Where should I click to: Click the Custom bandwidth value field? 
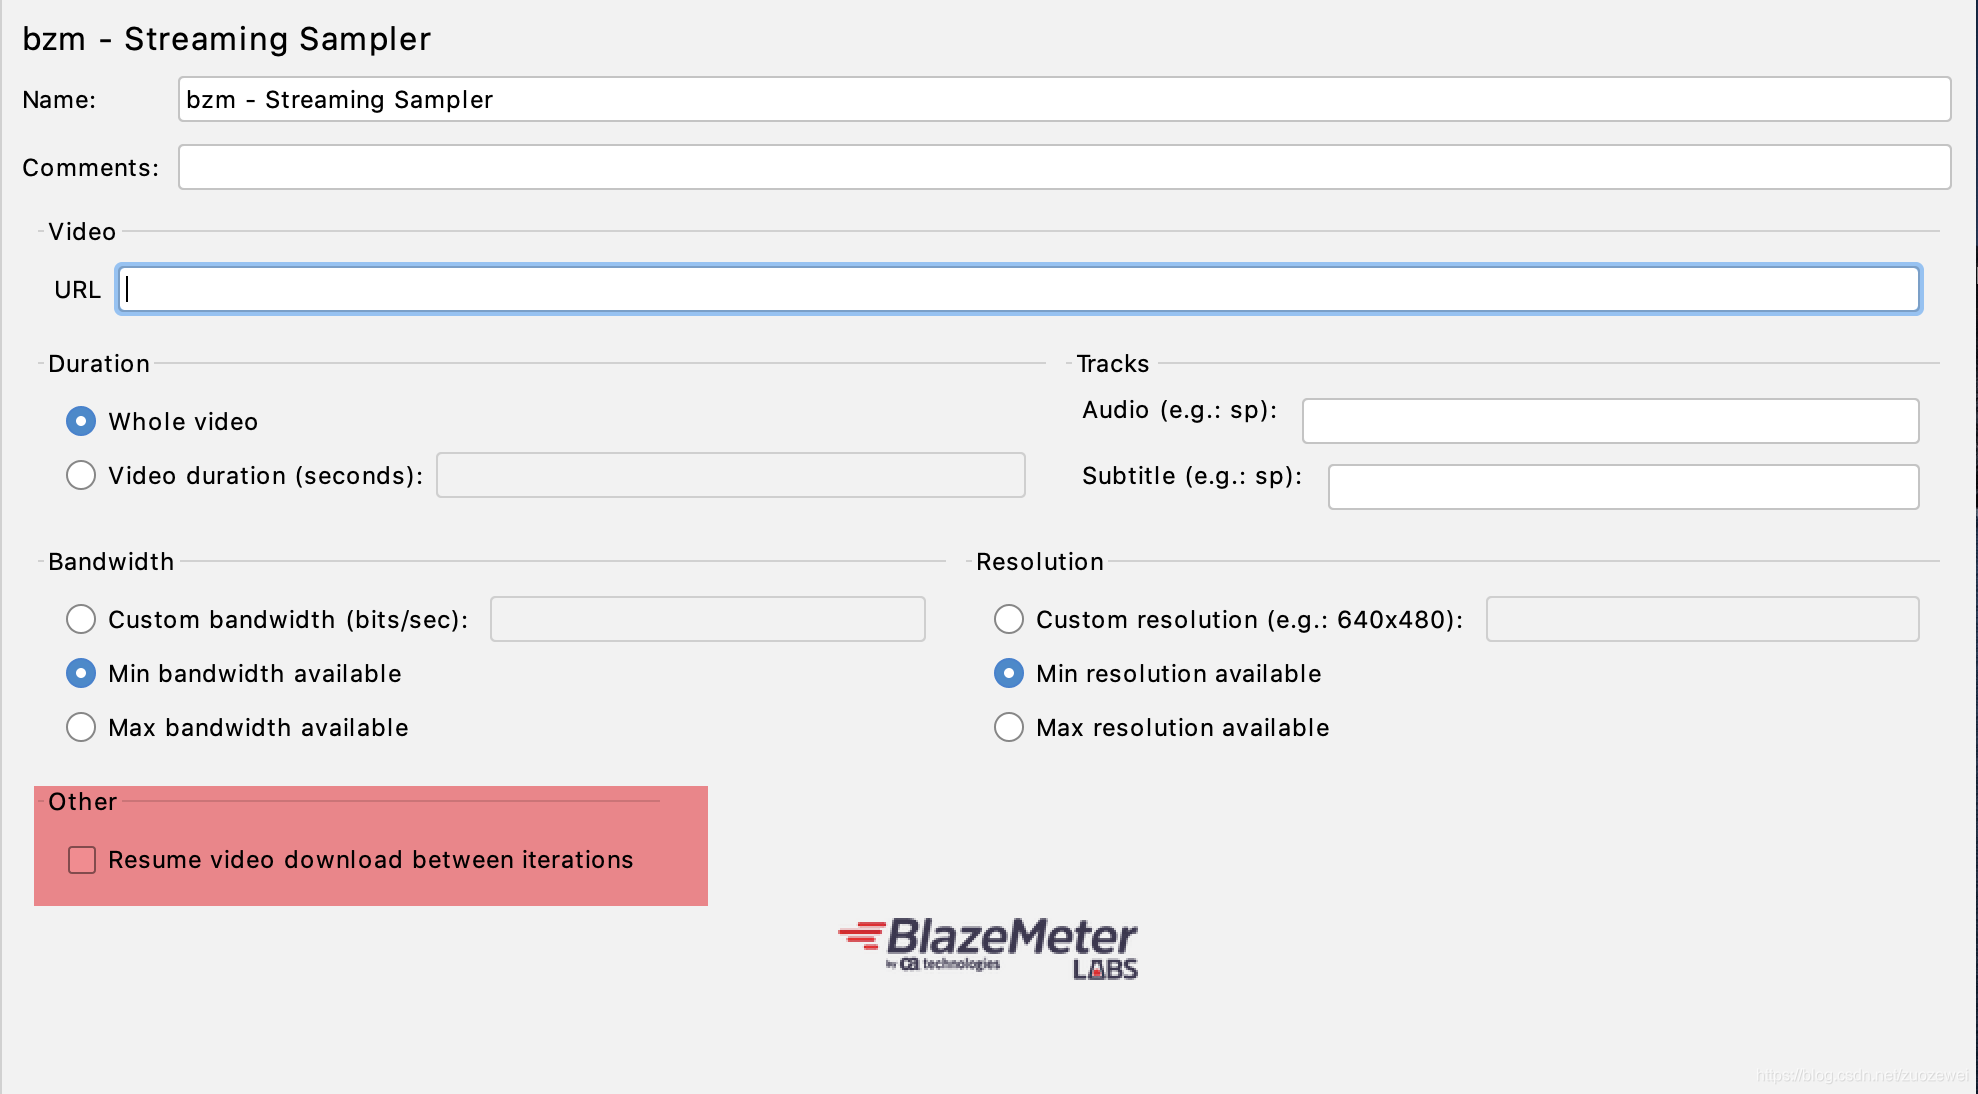pos(707,619)
